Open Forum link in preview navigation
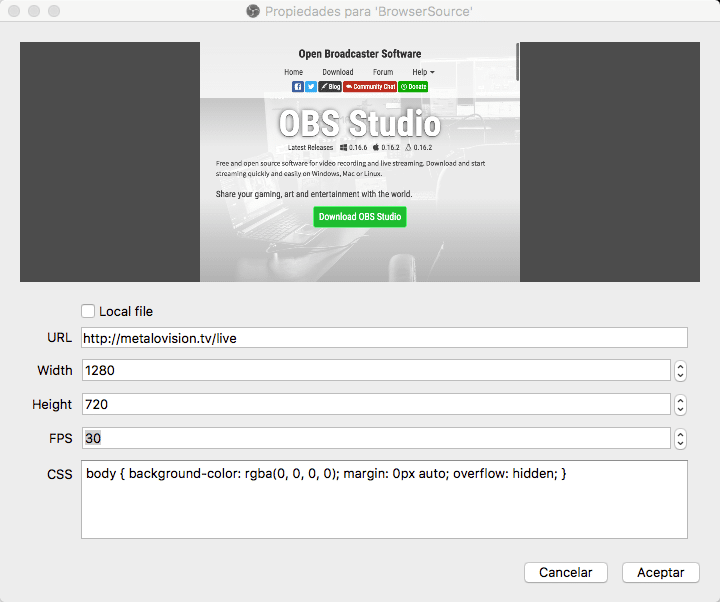The width and height of the screenshot is (720, 602). 383,72
